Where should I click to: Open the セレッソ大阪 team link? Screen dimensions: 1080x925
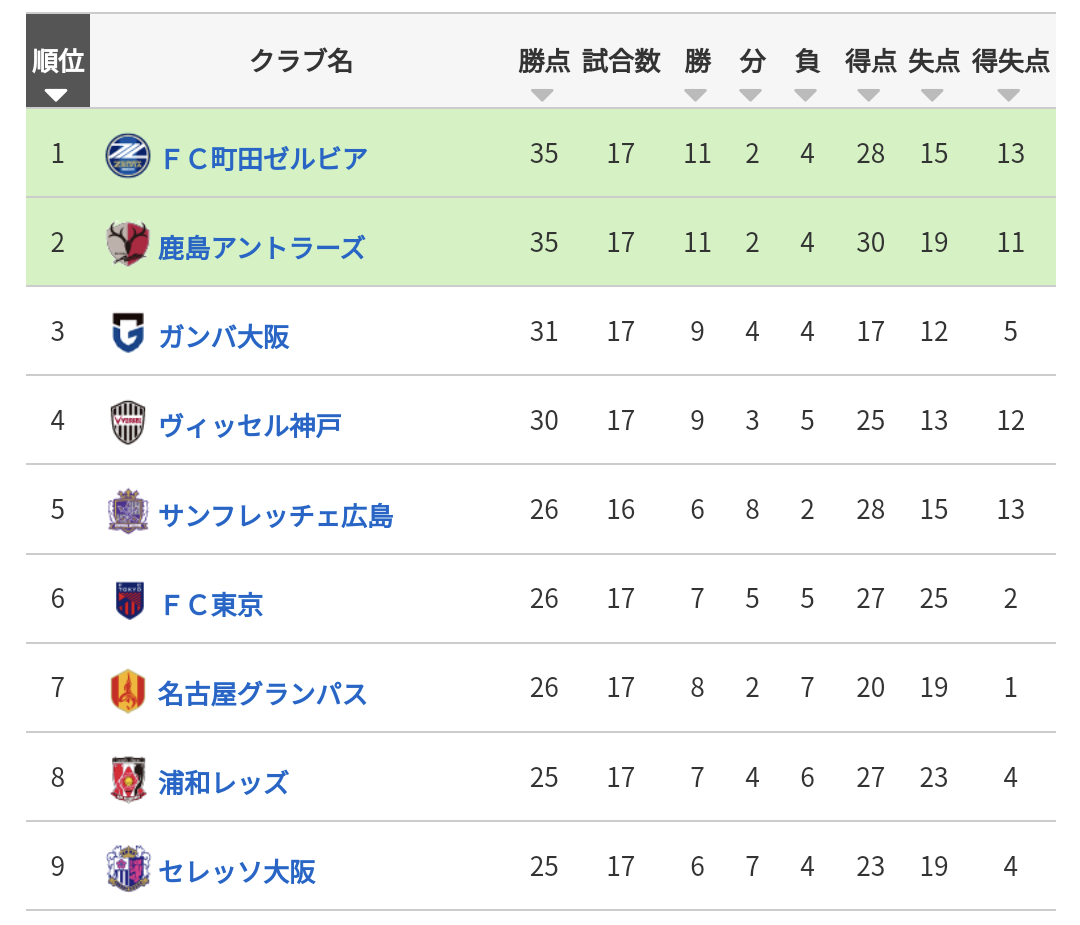[x=237, y=871]
